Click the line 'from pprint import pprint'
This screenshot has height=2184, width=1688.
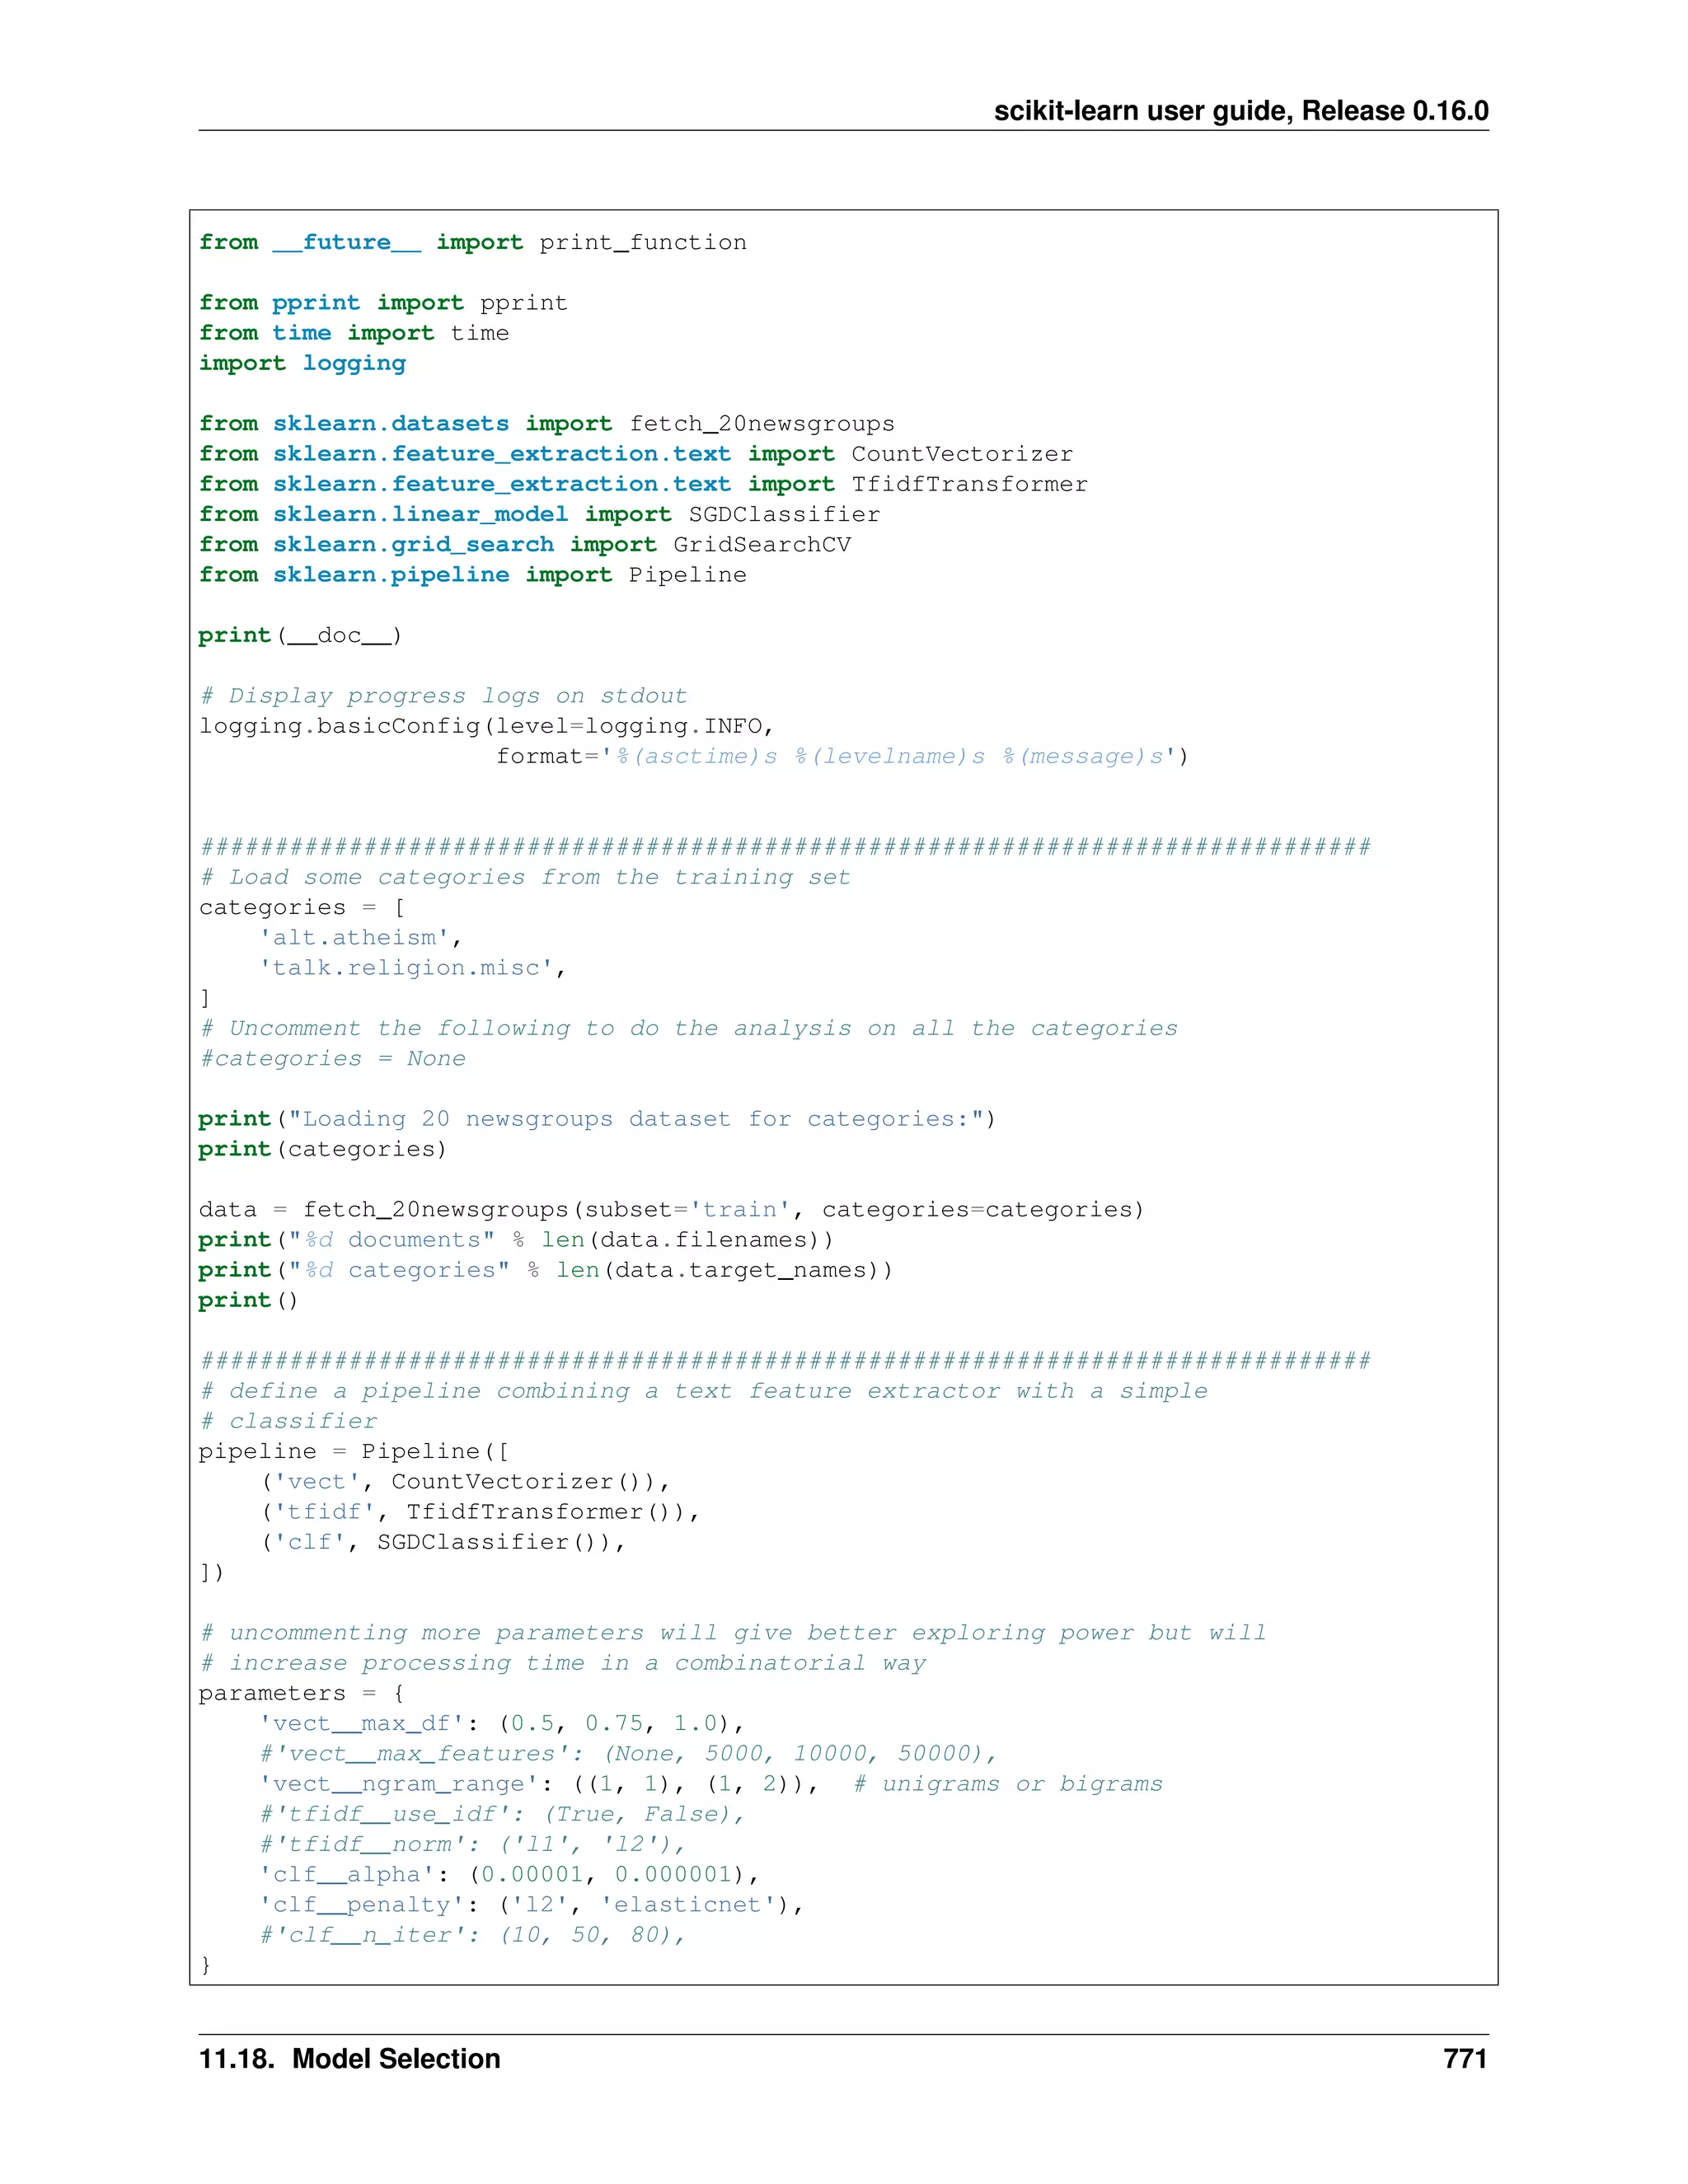coord(383,303)
